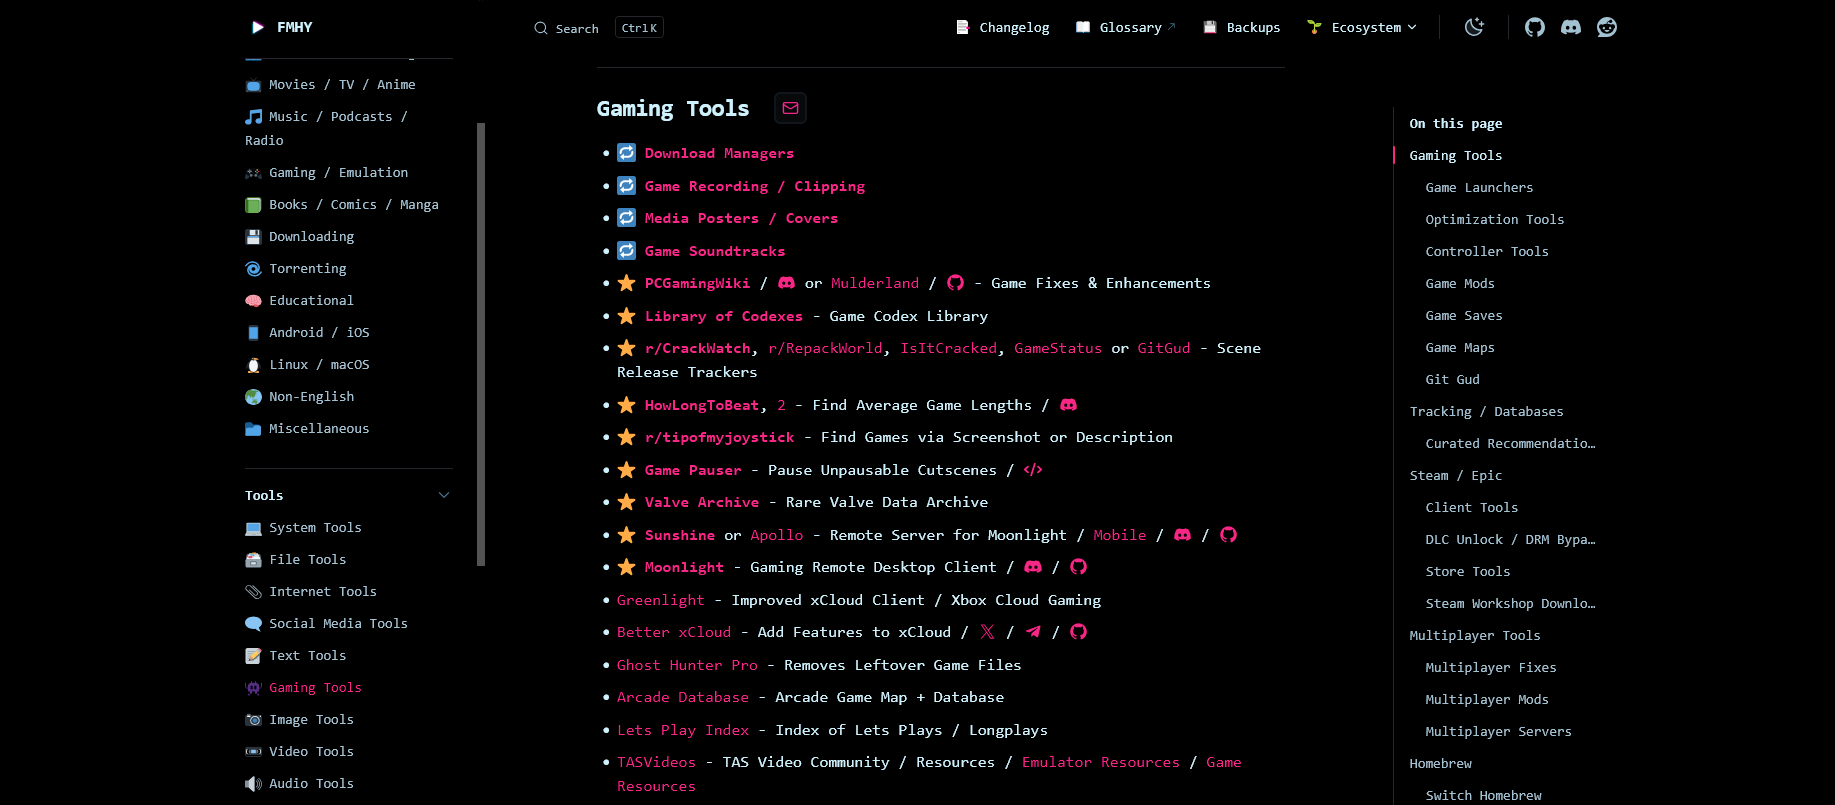Open Glossary in top navigation
Screen dimensions: 1835x805
pyautogui.click(x=1126, y=27)
